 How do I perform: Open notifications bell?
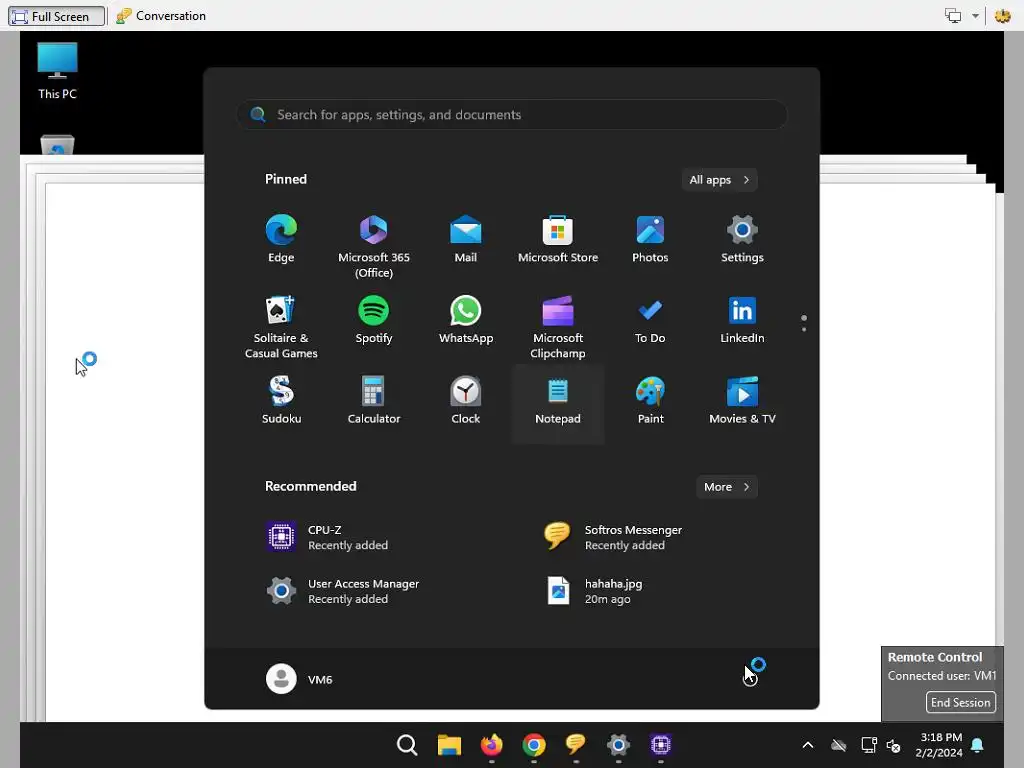[x=978, y=745]
